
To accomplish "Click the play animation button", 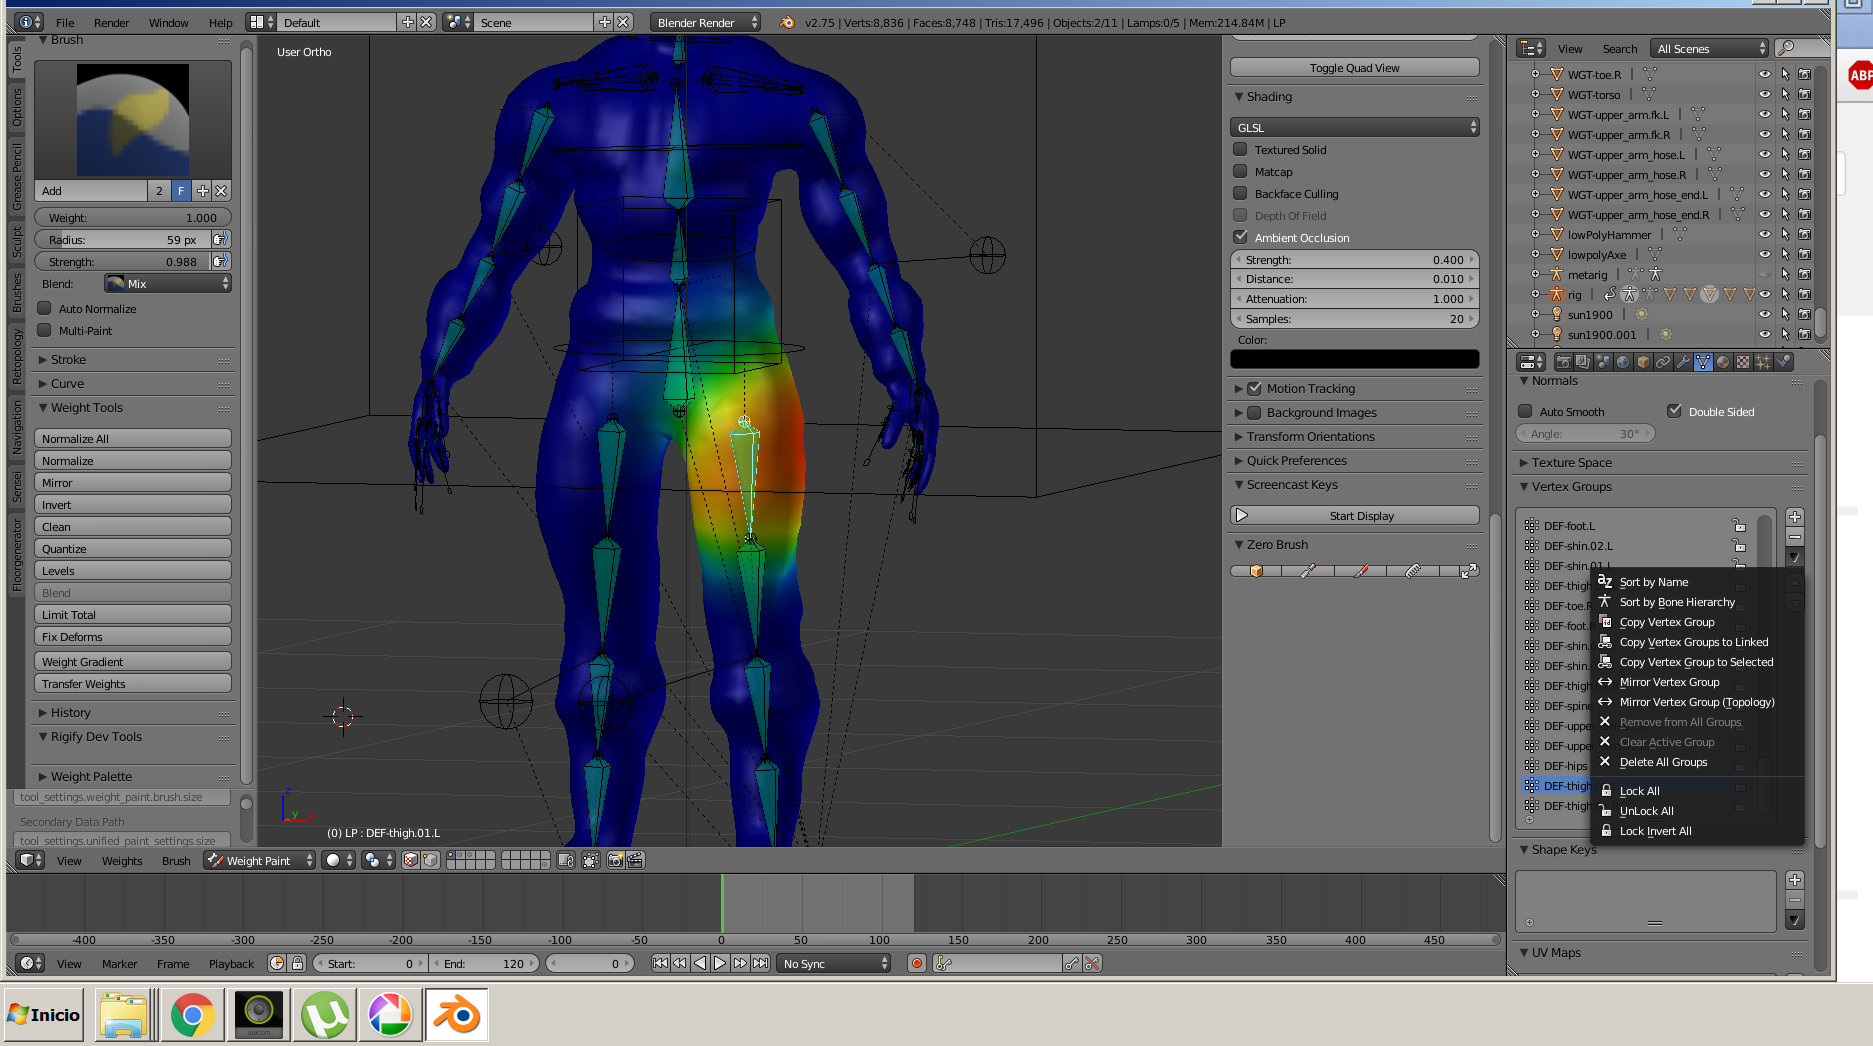I will tap(719, 963).
